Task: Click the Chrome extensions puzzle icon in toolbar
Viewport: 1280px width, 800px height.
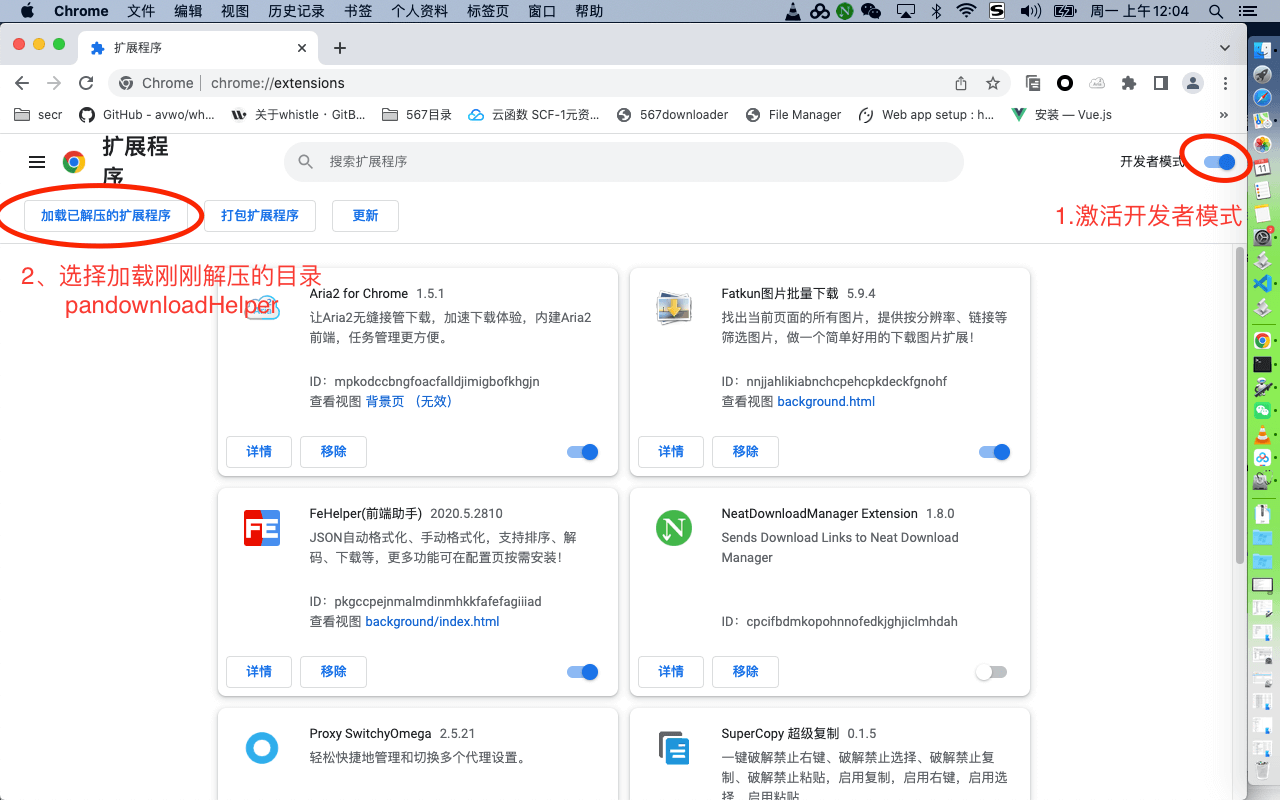Action: pos(1129,83)
